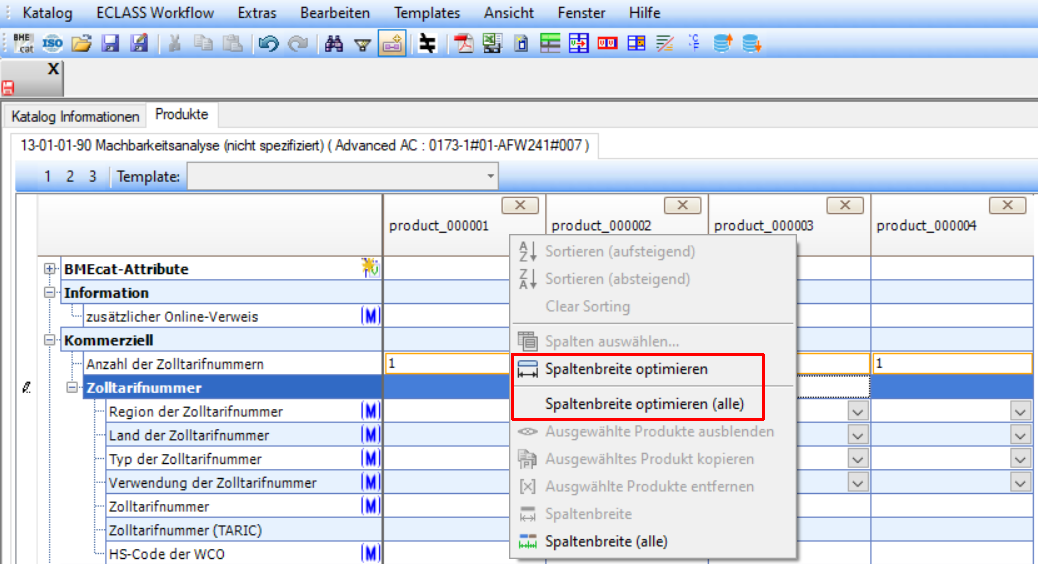This screenshot has width=1038, height=564.
Task: Click the save diskette icon
Action: (110, 43)
